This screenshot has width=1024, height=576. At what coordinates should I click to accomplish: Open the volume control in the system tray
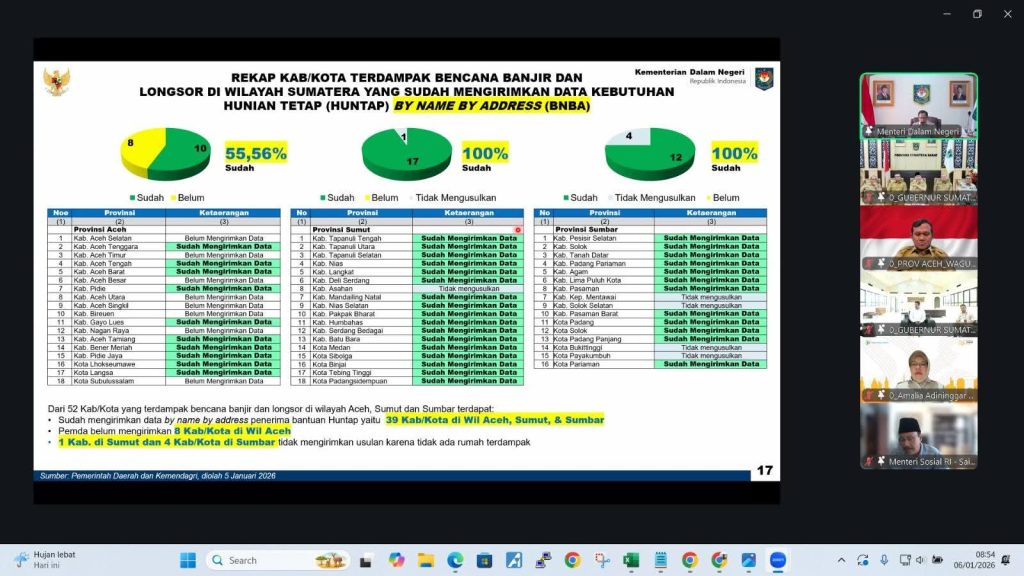click(920, 560)
